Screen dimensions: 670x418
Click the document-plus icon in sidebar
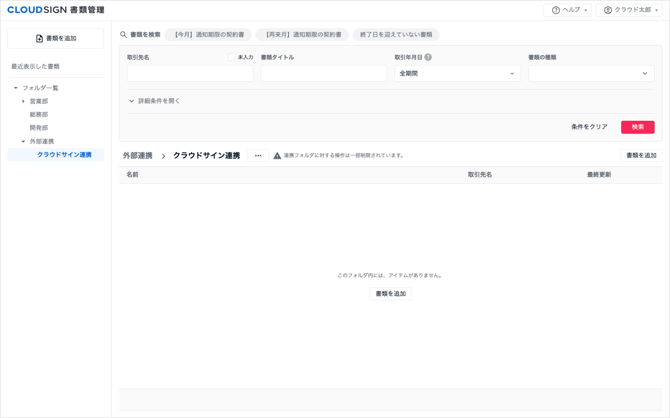coord(39,38)
